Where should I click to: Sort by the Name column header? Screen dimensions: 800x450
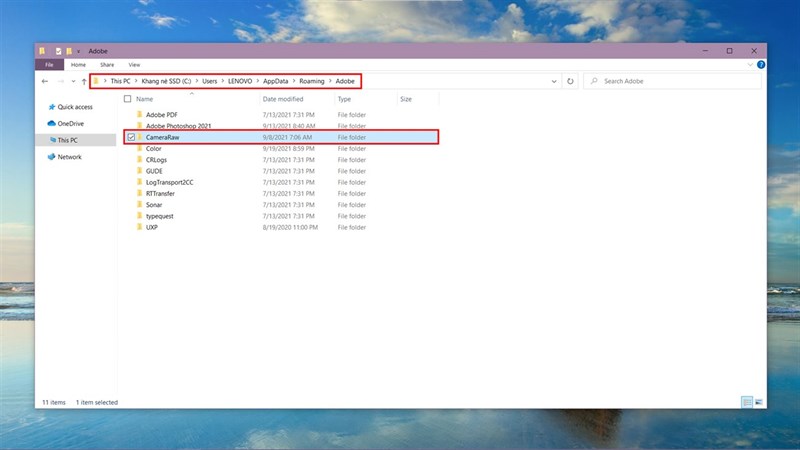144,99
